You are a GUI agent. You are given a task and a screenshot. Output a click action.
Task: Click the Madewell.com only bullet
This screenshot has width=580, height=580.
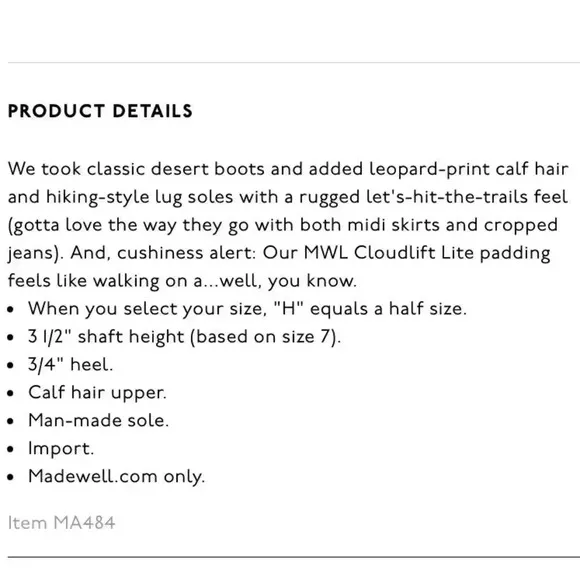click(117, 476)
